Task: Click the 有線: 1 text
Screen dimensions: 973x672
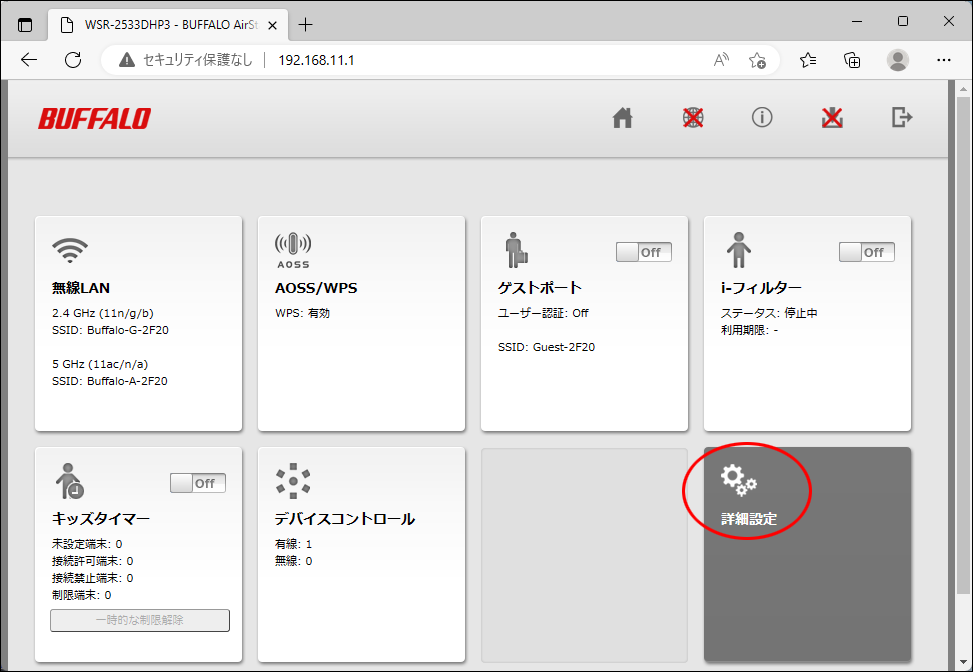Action: pos(294,544)
